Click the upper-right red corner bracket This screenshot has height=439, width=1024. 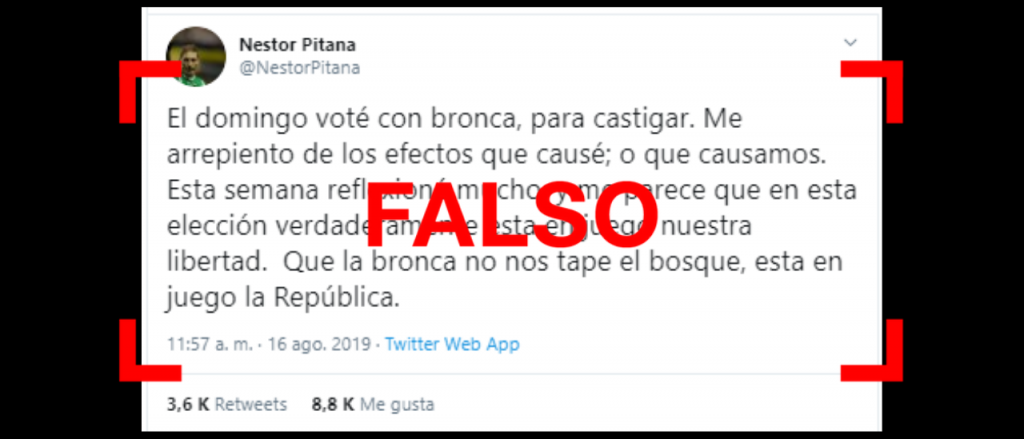click(871, 91)
